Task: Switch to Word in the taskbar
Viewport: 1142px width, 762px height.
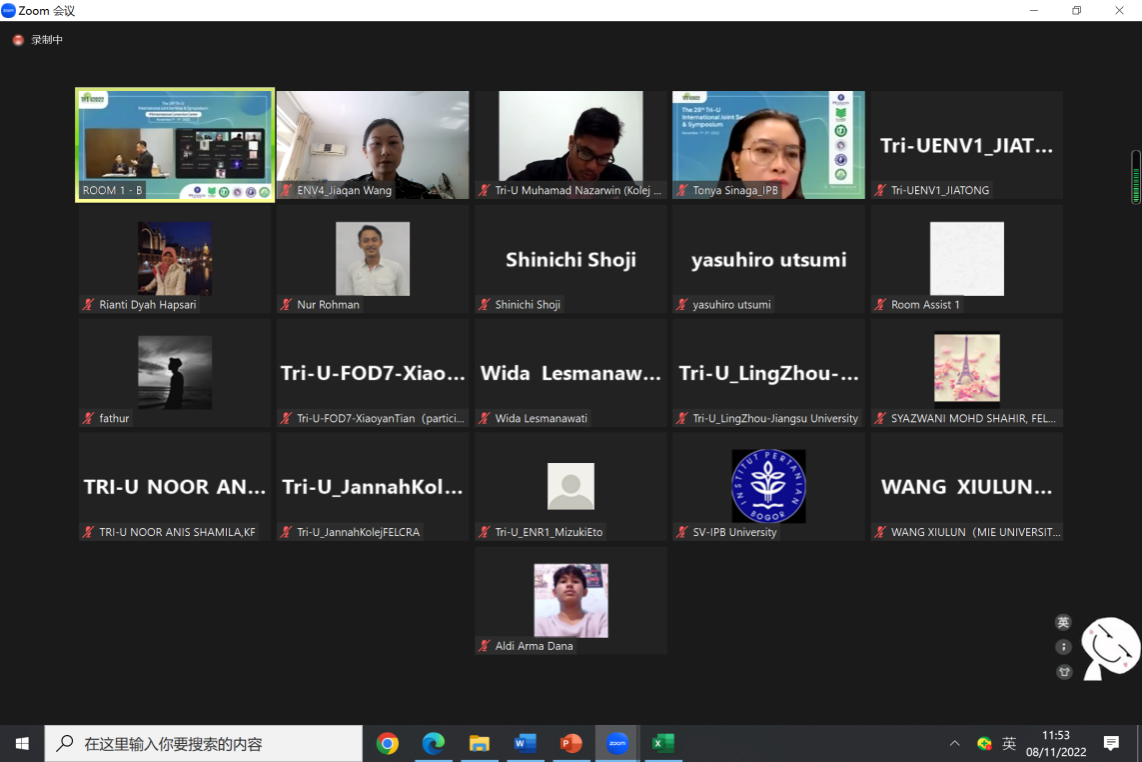Action: (525, 743)
